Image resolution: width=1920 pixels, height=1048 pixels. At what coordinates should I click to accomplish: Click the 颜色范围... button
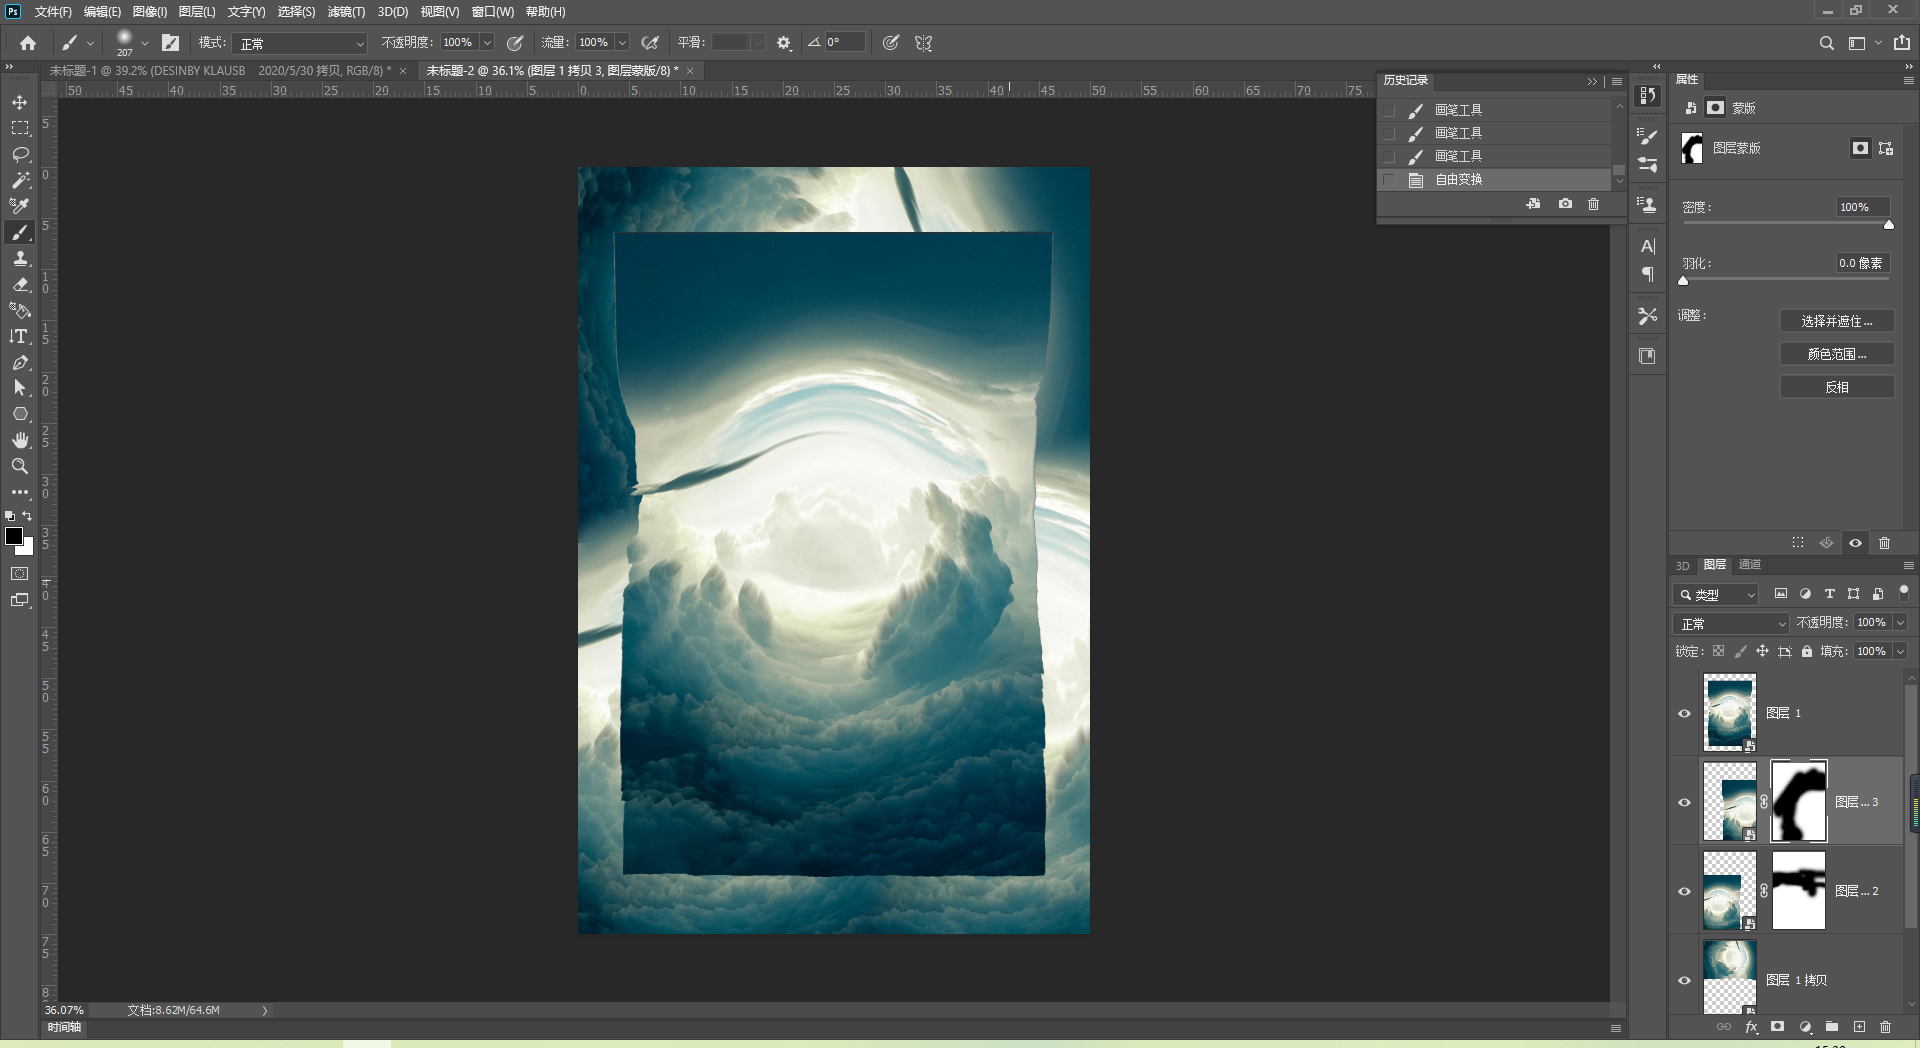pos(1837,354)
